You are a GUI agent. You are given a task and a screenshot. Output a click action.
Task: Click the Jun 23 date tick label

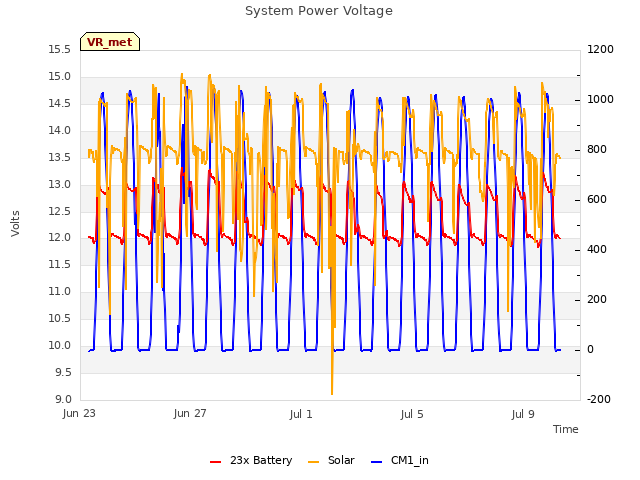tap(79, 413)
